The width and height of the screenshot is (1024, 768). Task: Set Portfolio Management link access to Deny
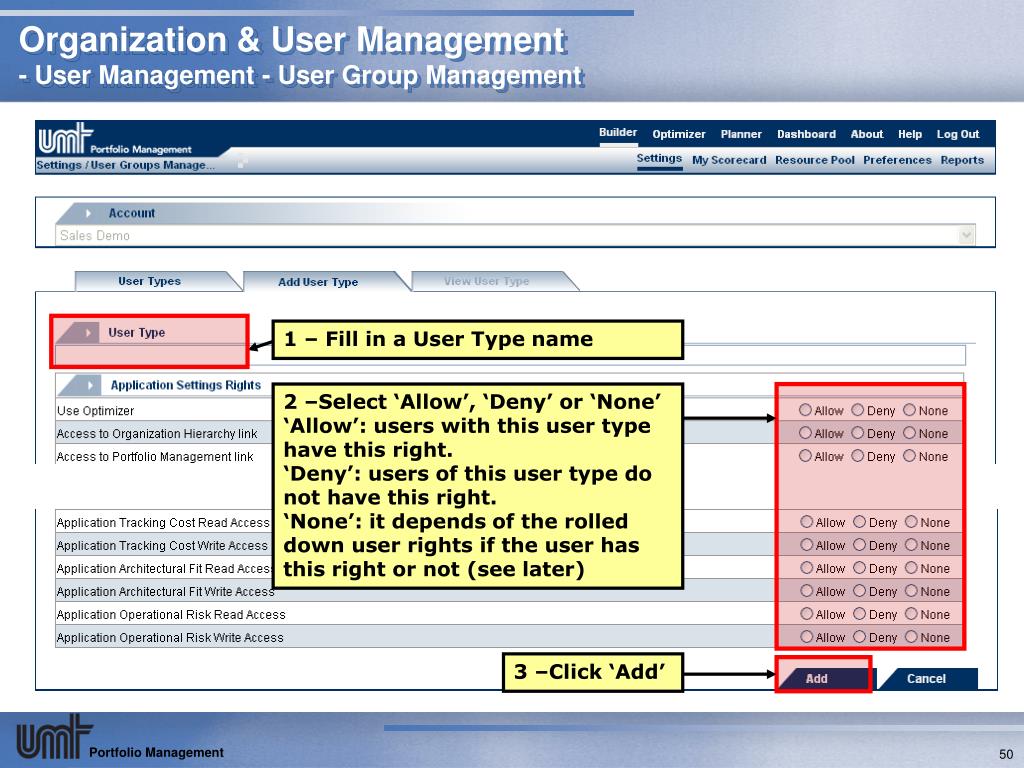[x=857, y=456]
